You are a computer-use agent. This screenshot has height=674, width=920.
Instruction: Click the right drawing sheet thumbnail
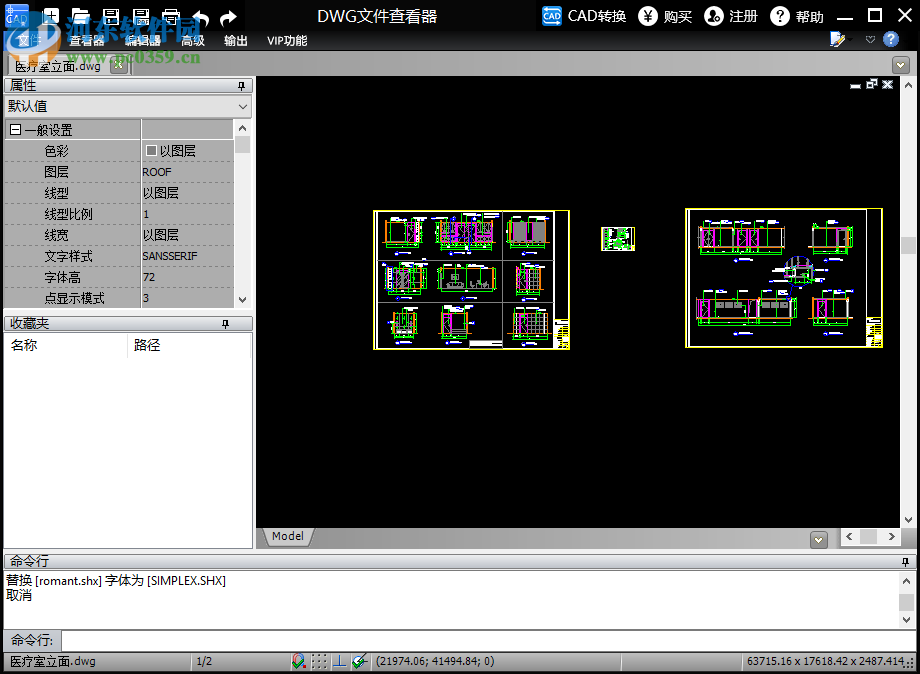(x=784, y=278)
